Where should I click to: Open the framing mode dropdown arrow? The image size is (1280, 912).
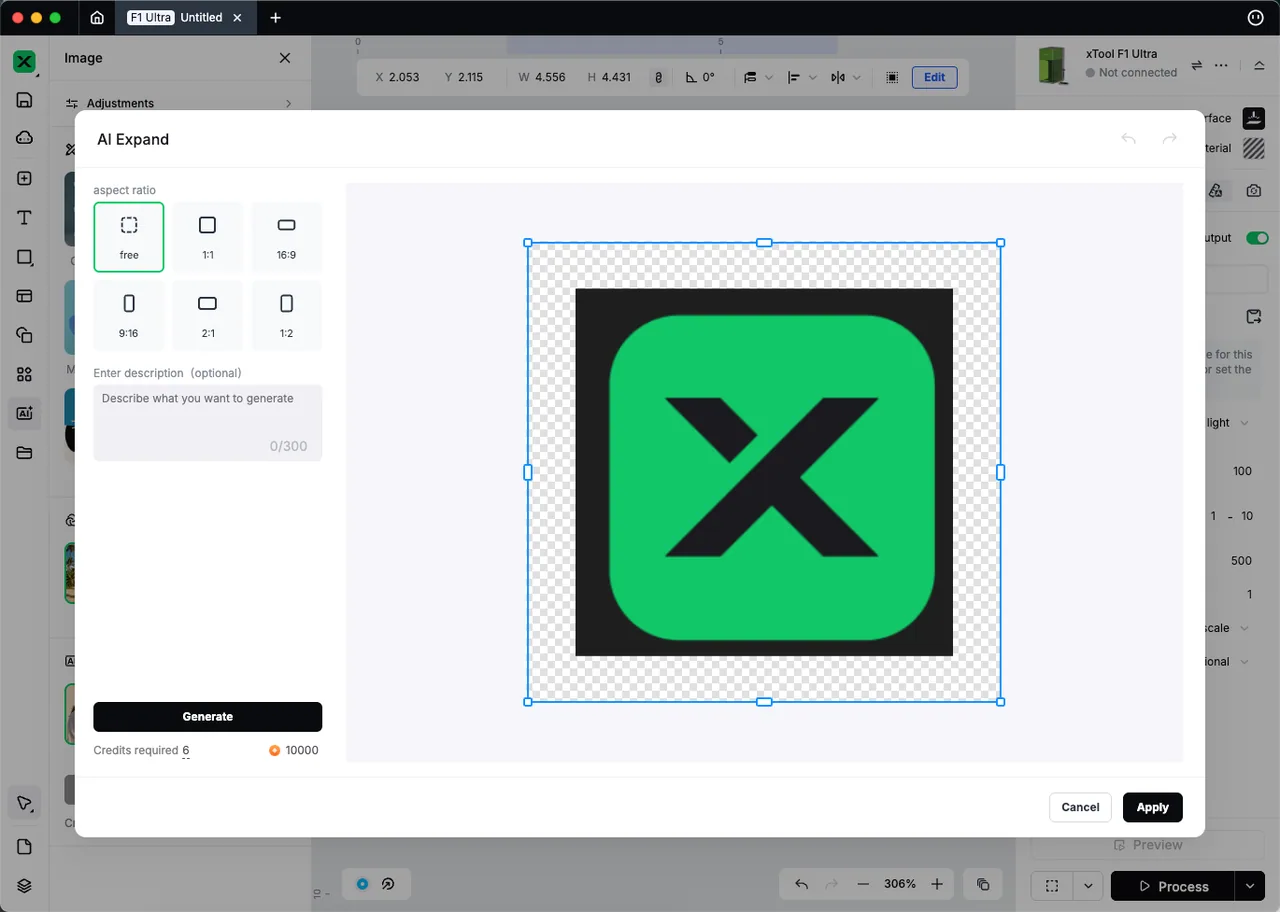coord(1088,886)
